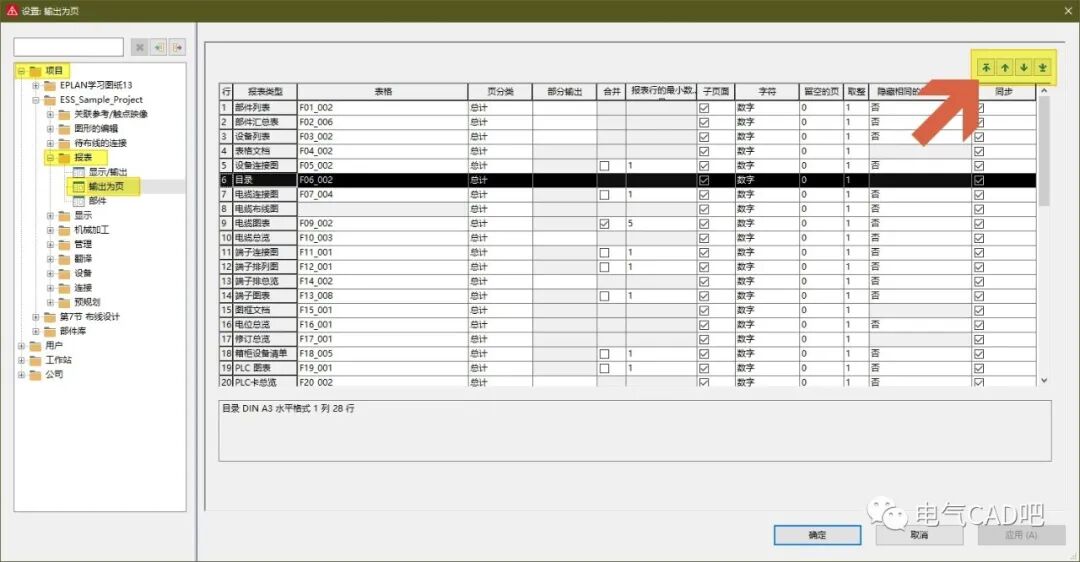
Task: Click the 子页面 column header
Action: click(716, 92)
